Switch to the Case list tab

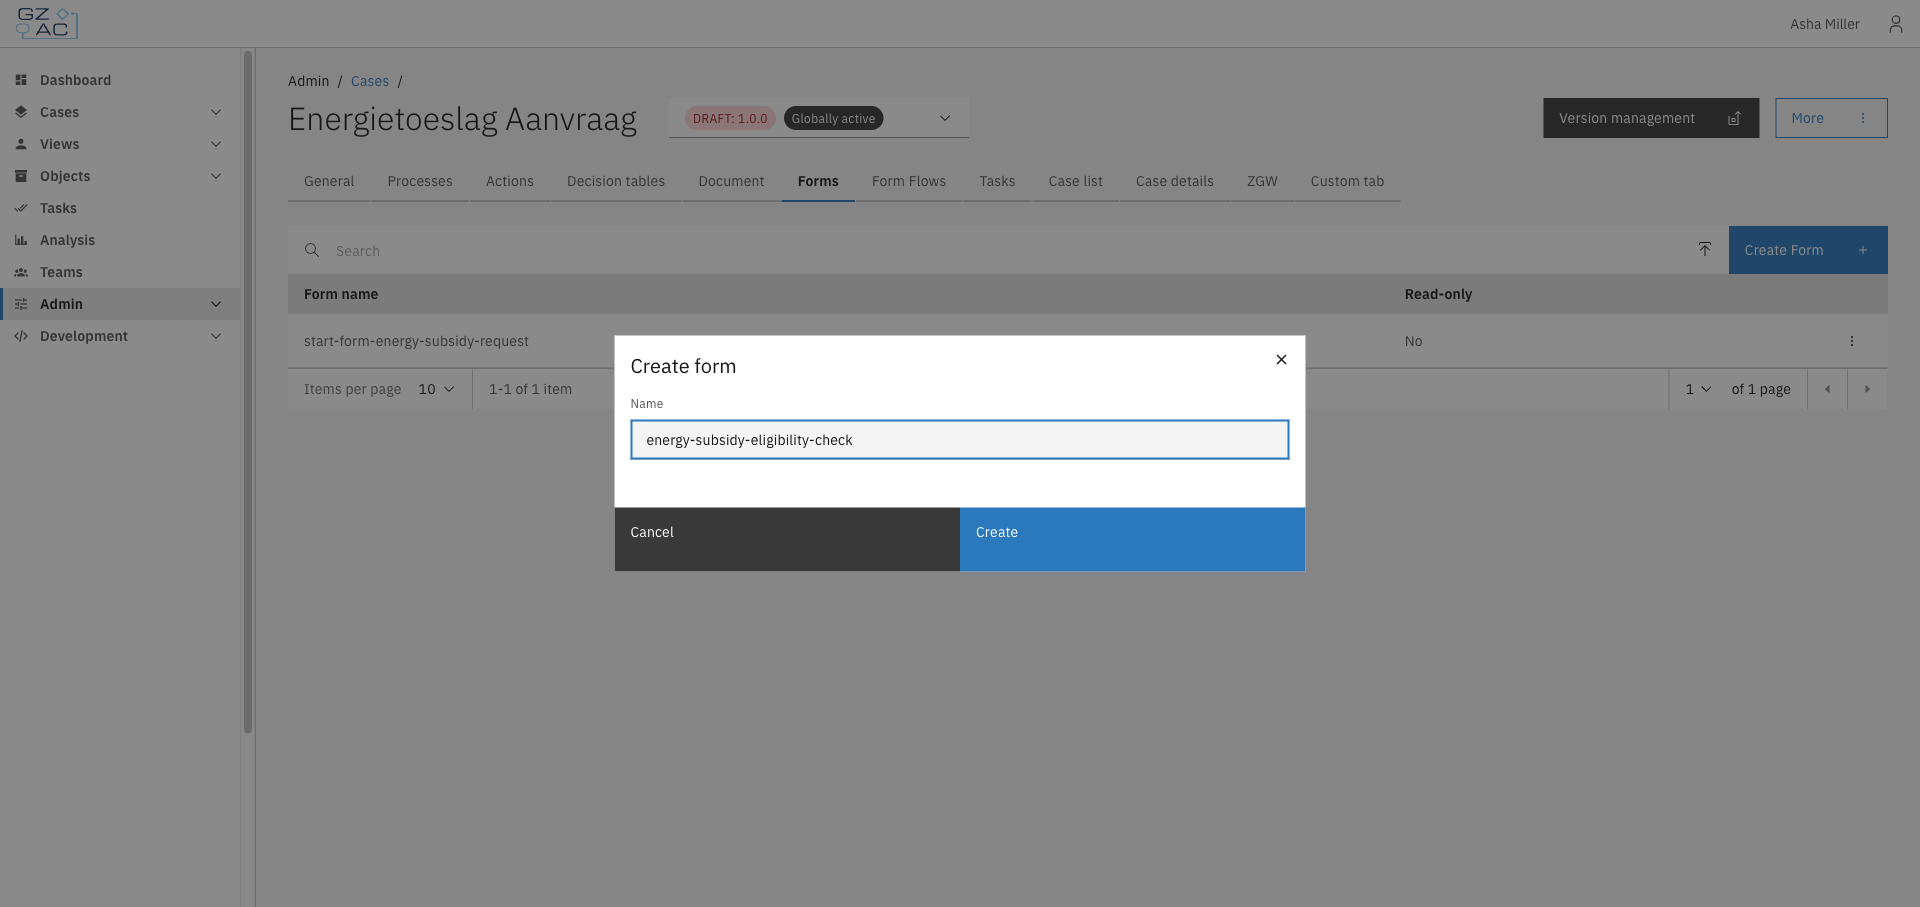[x=1076, y=181]
